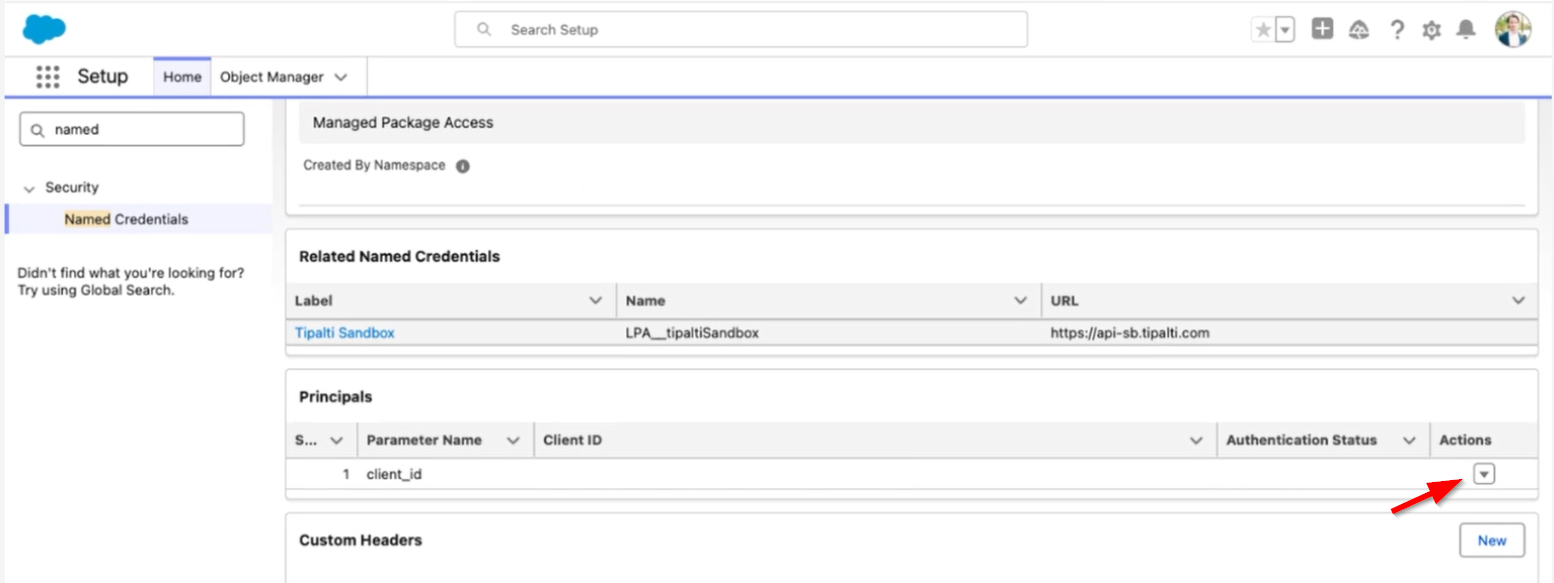This screenshot has width=1554, height=583.
Task: Expand the Object Manager tab dropdown
Action: click(x=341, y=77)
